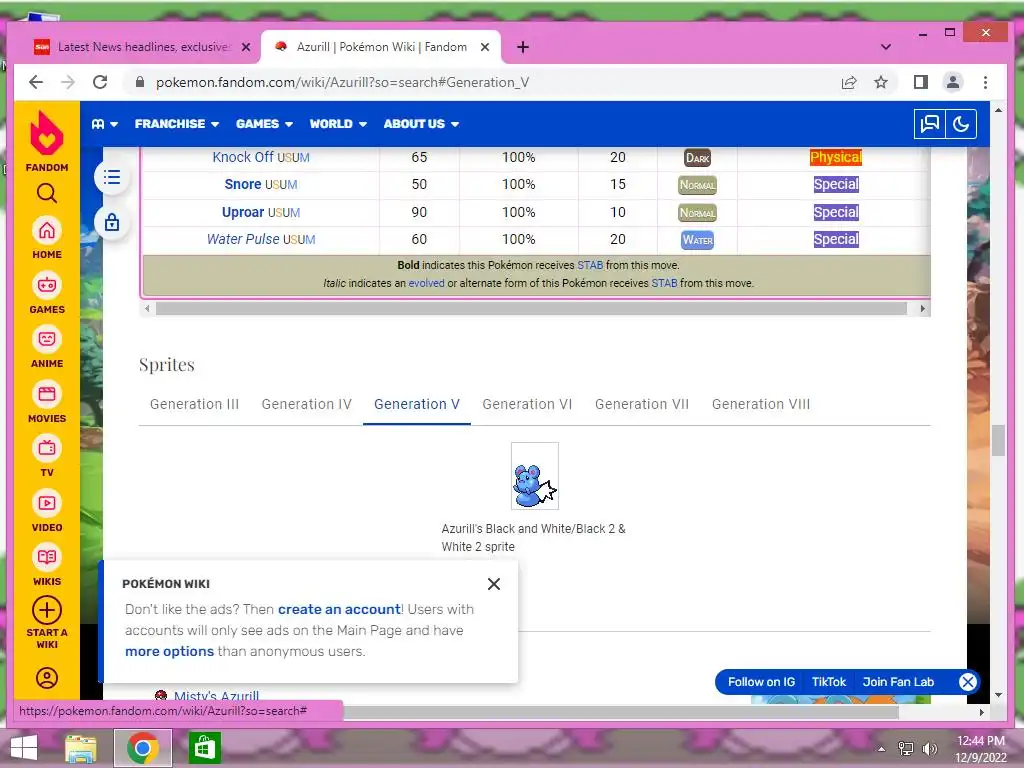Switch to Generation III sprites tab

[195, 404]
